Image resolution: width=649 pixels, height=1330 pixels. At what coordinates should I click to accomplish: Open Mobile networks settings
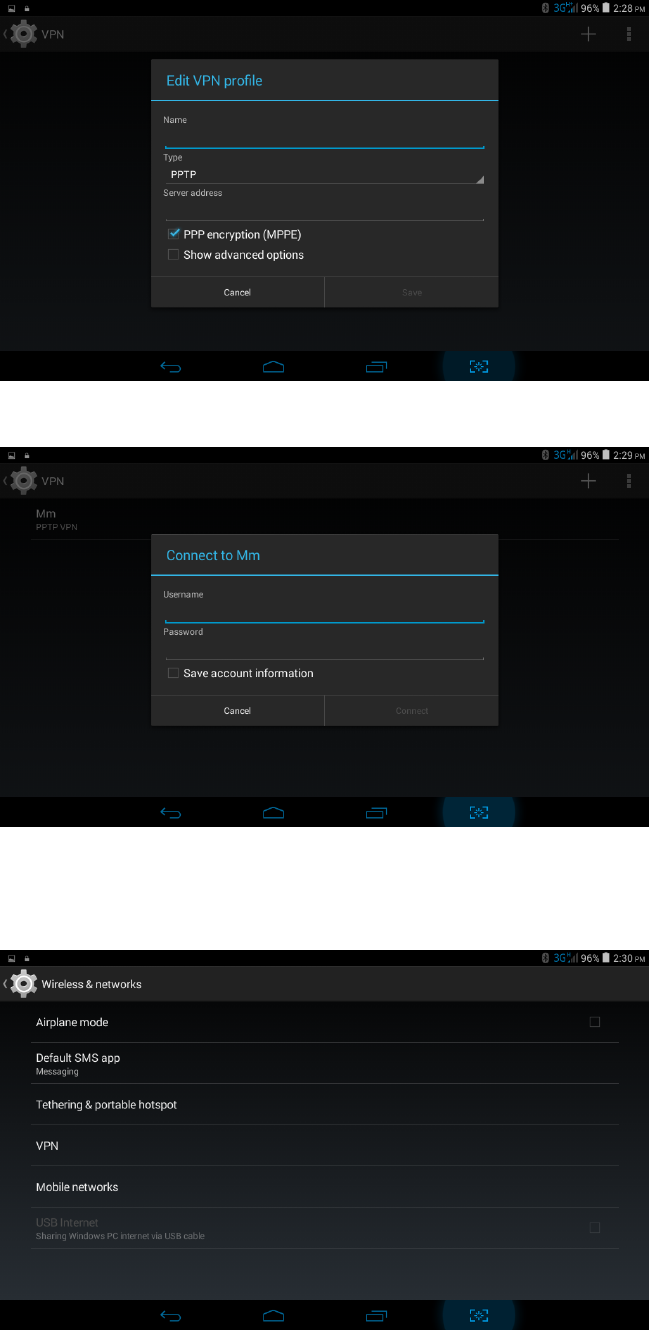click(324, 1187)
